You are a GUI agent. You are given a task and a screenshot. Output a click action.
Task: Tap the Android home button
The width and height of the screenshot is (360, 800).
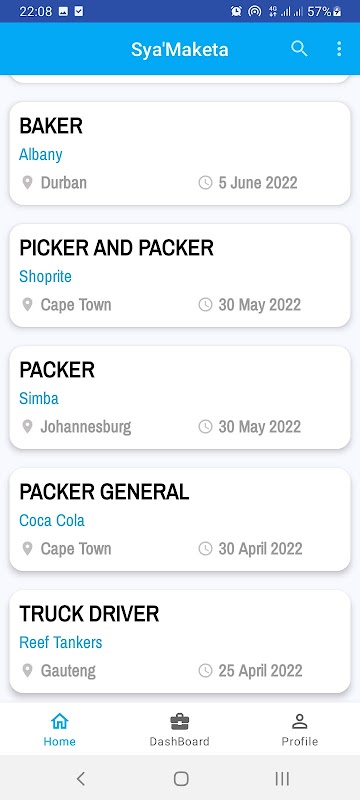tap(181, 778)
